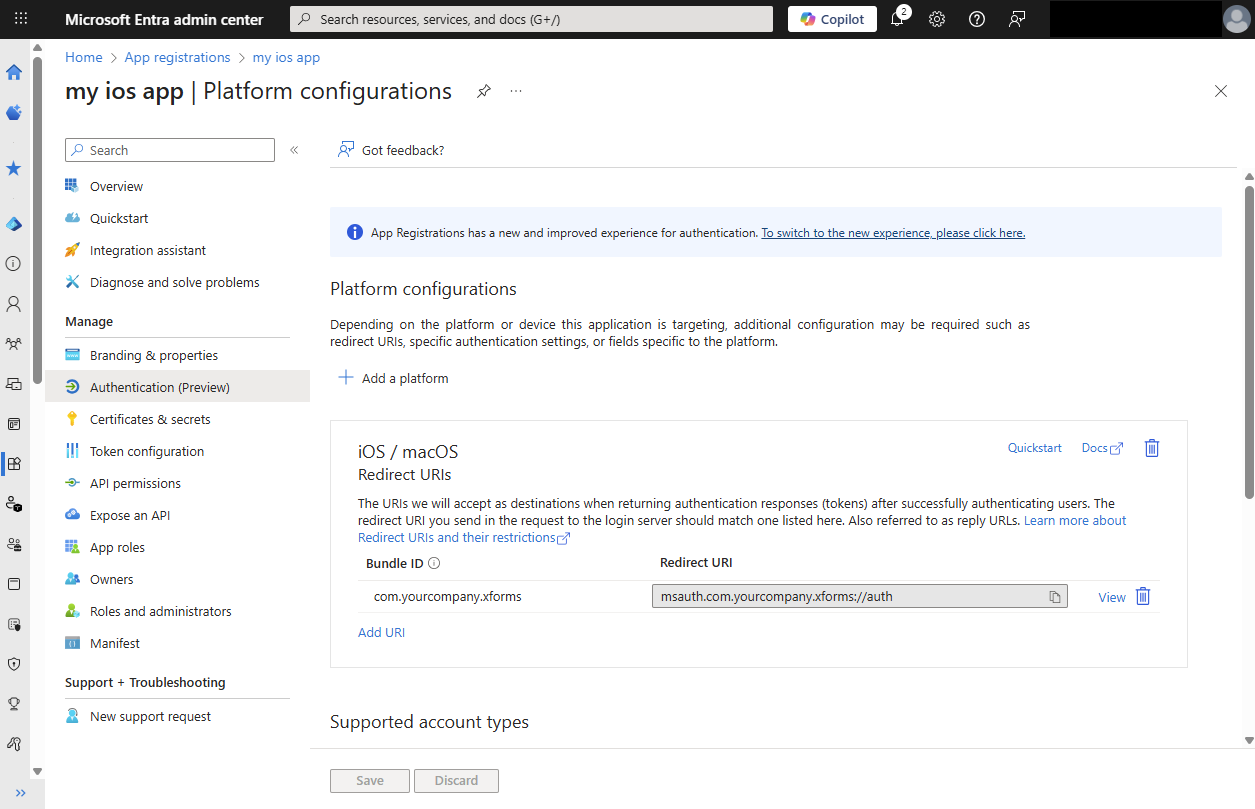The image size is (1255, 809).
Task: Go to Home breadcrumb
Action: pos(84,57)
